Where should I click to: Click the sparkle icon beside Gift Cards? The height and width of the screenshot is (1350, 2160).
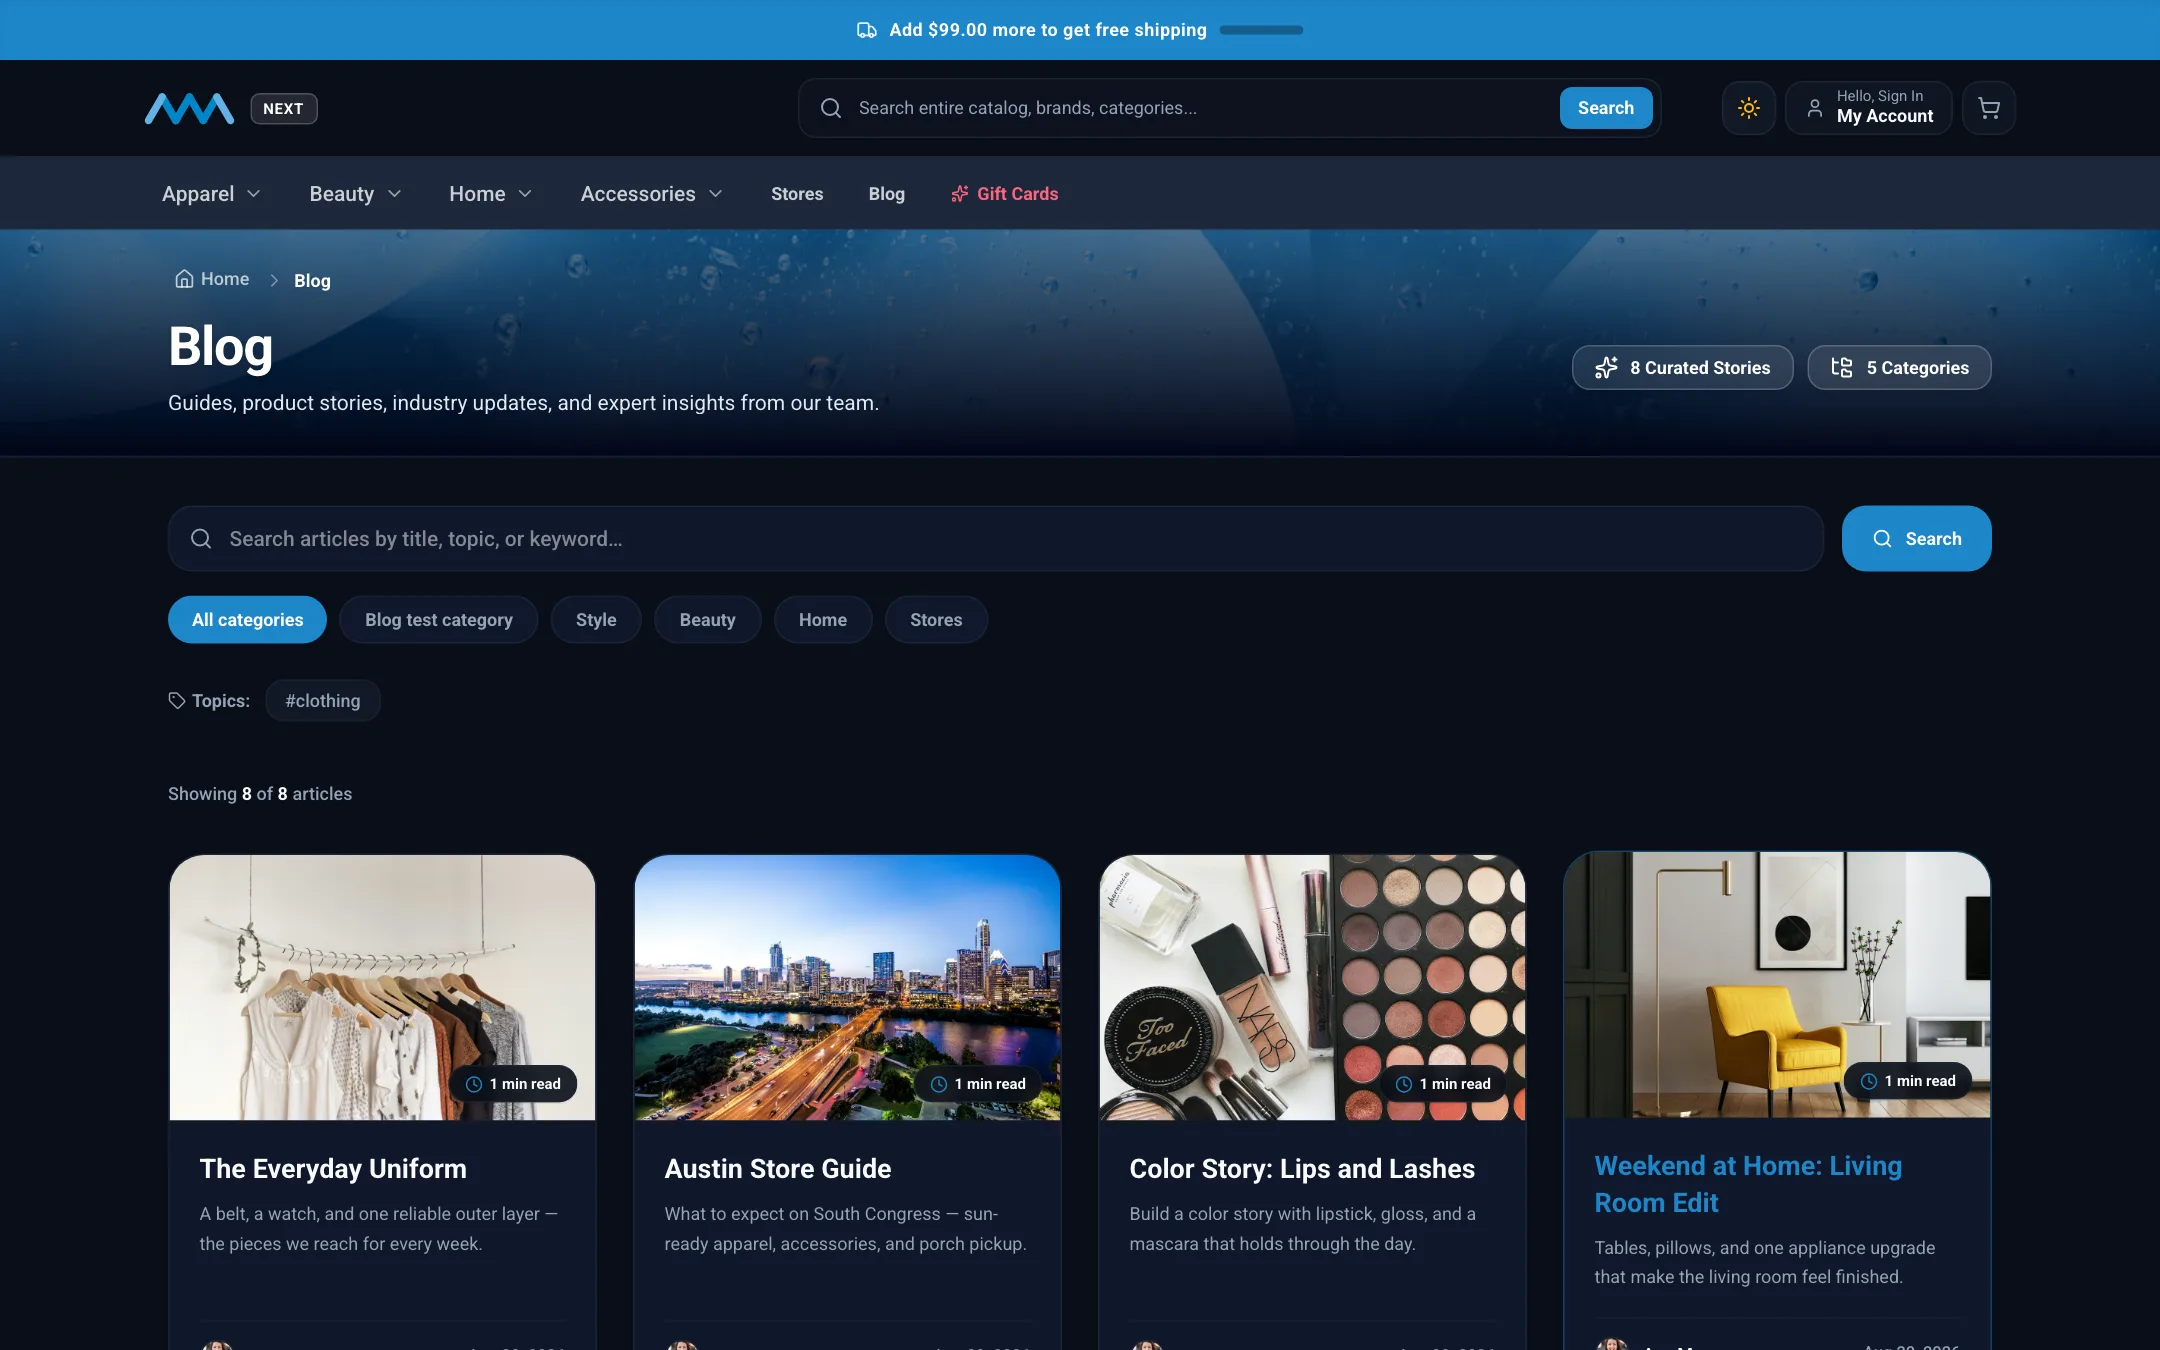click(960, 194)
